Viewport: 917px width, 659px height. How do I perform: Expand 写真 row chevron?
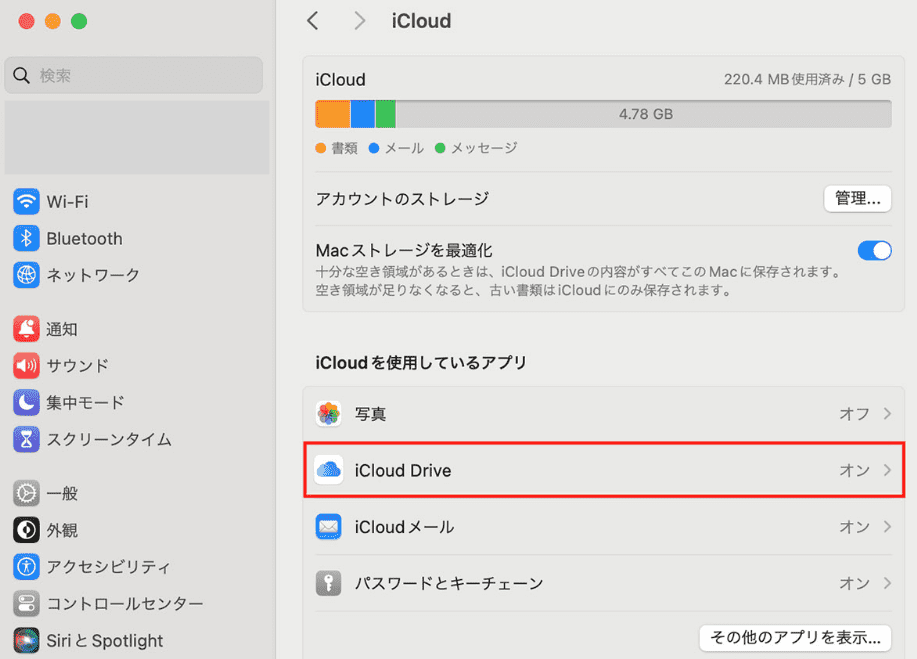(x=886, y=414)
